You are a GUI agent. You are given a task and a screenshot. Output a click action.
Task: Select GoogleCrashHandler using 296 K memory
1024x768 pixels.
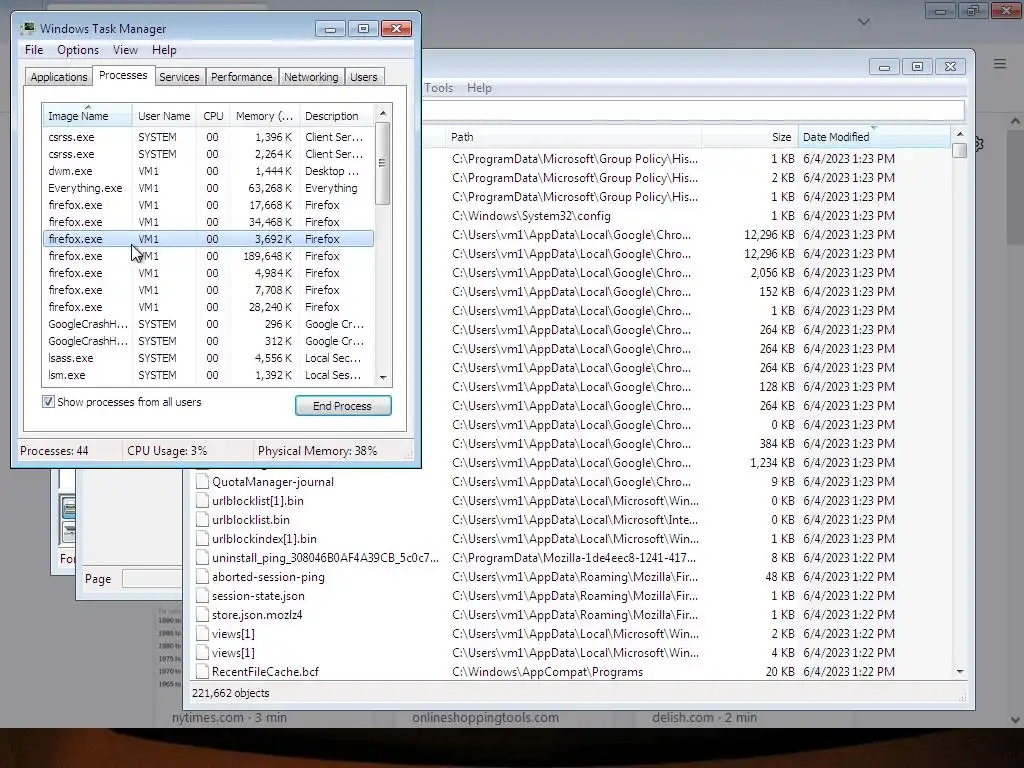click(208, 324)
